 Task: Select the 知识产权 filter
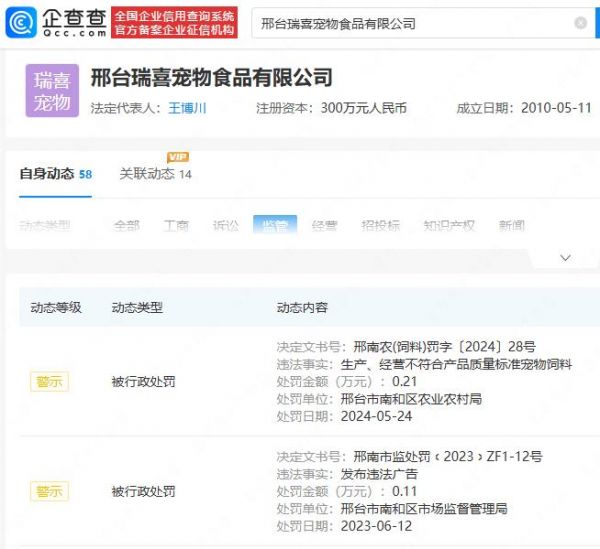449,225
